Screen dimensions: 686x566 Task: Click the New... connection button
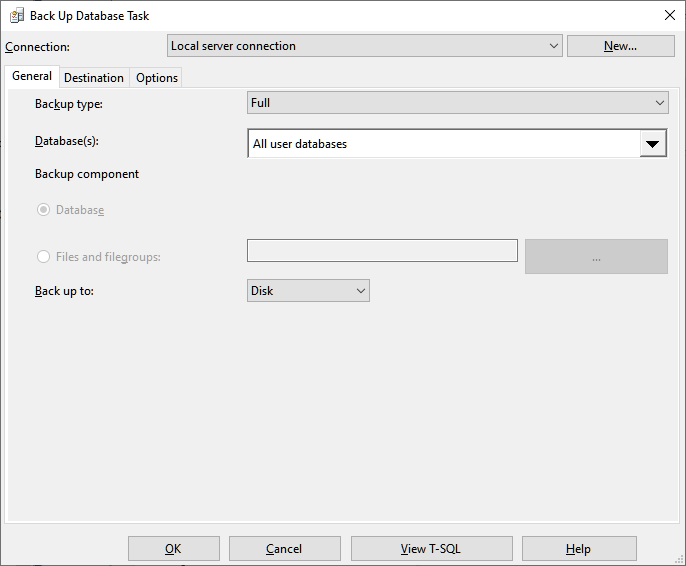pos(620,46)
